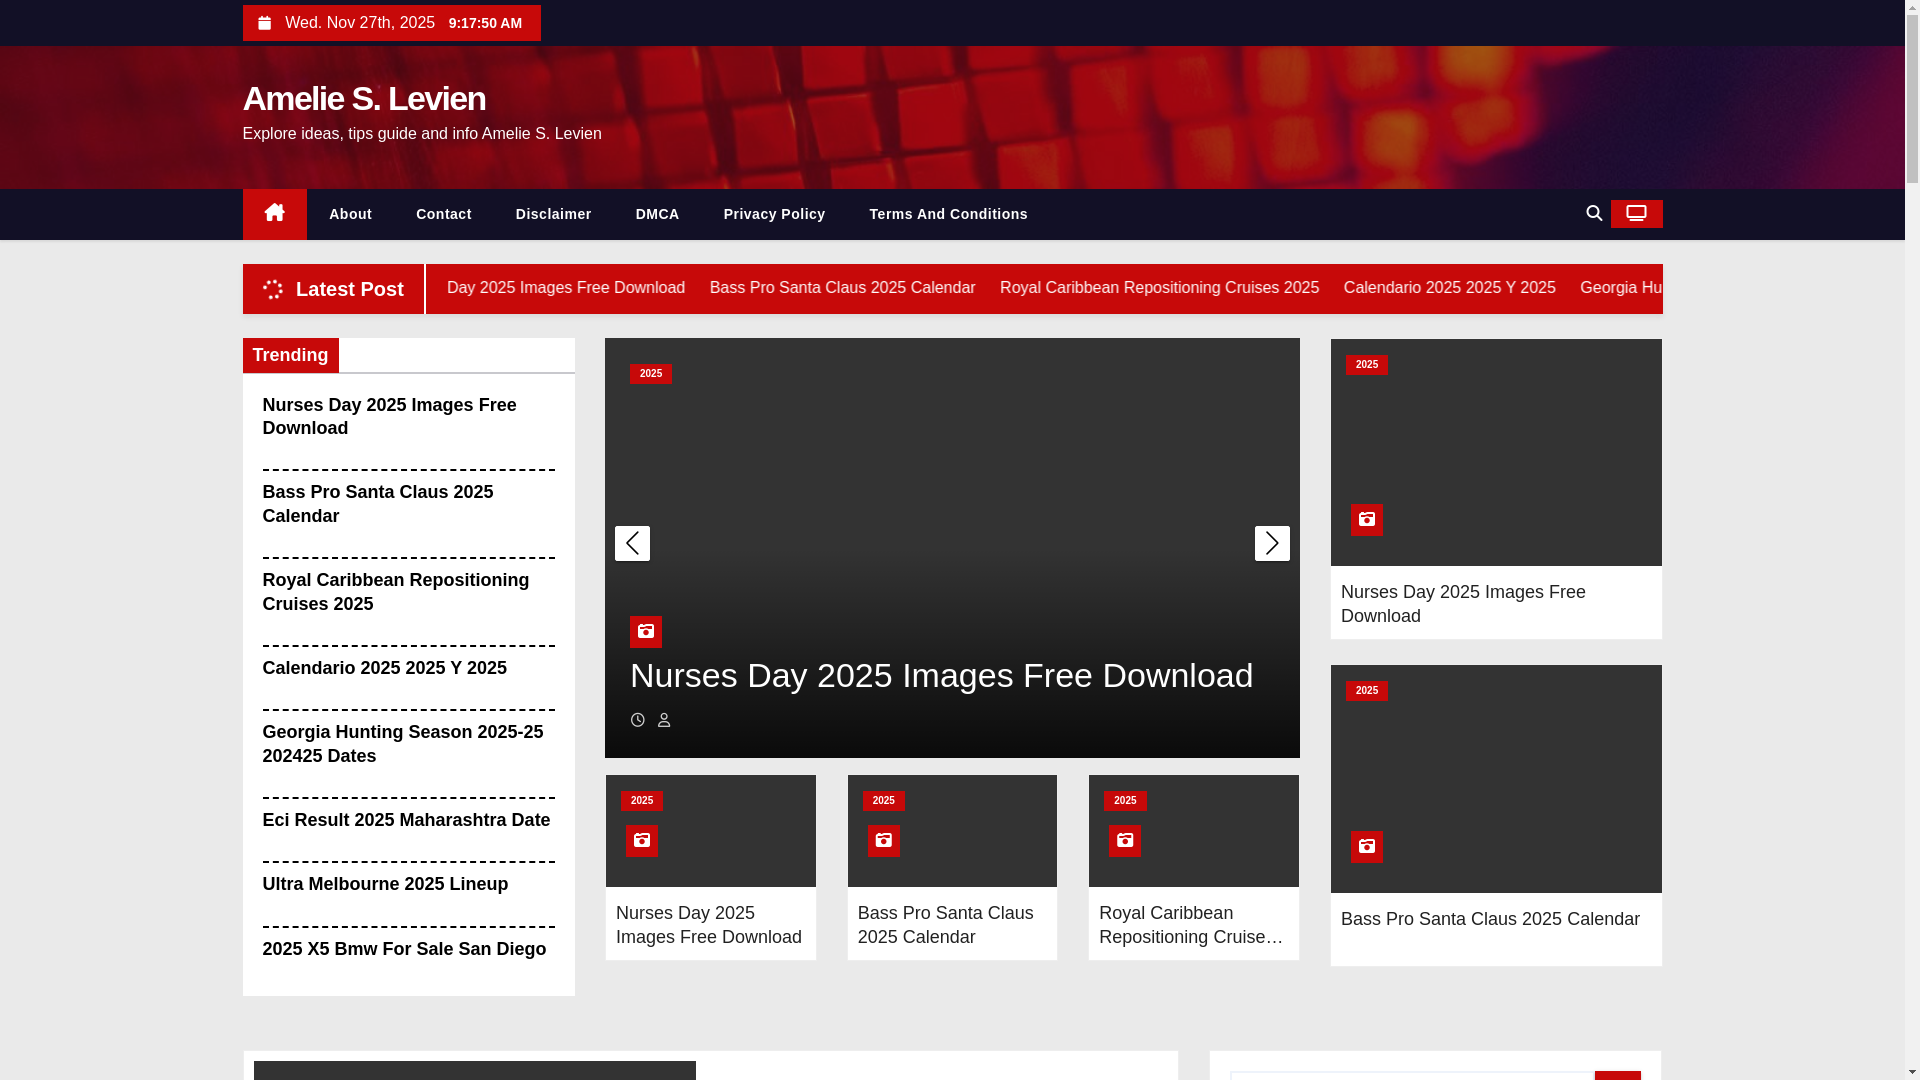The height and width of the screenshot is (1080, 1920).
Task: Open the Disclaimer page
Action: tap(554, 214)
